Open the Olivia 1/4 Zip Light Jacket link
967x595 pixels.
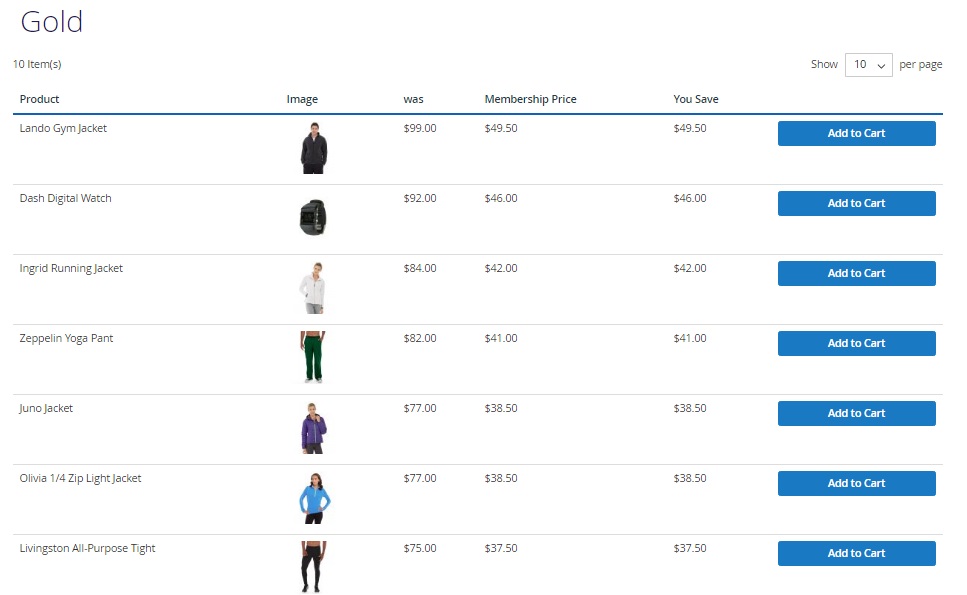tap(80, 478)
